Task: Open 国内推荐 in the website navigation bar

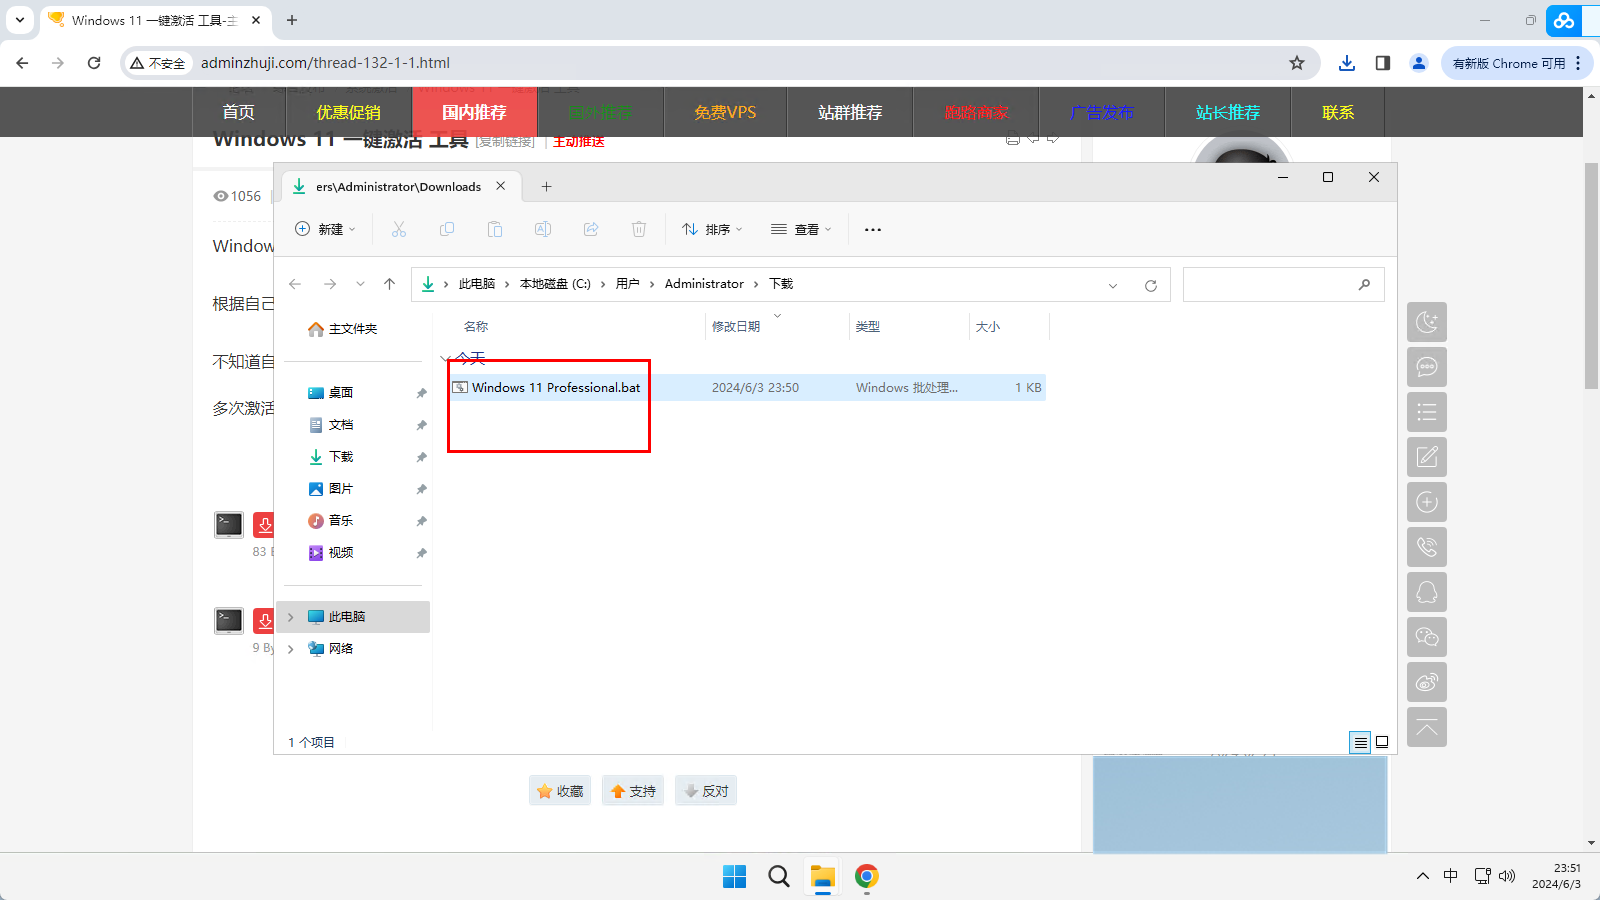Action: (x=475, y=112)
